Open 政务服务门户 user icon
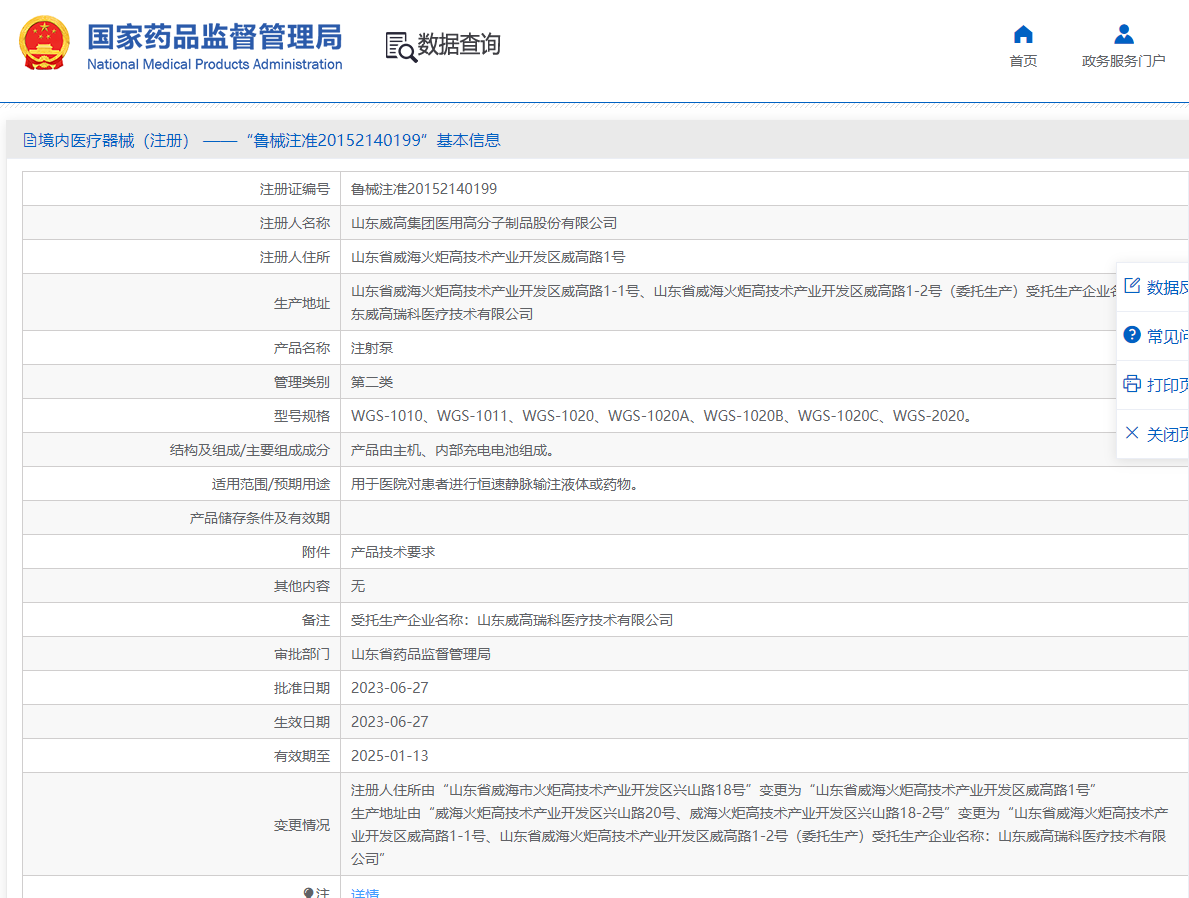 [x=1123, y=34]
